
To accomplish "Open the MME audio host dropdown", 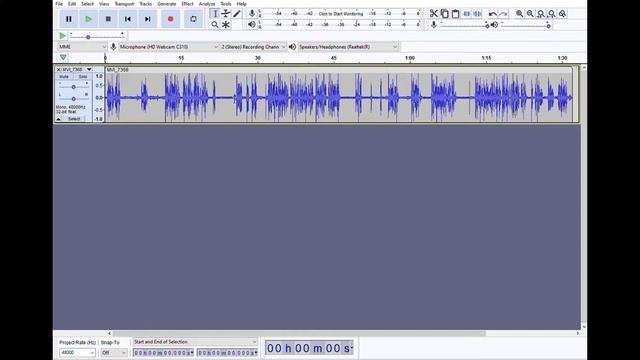I will click(x=82, y=47).
